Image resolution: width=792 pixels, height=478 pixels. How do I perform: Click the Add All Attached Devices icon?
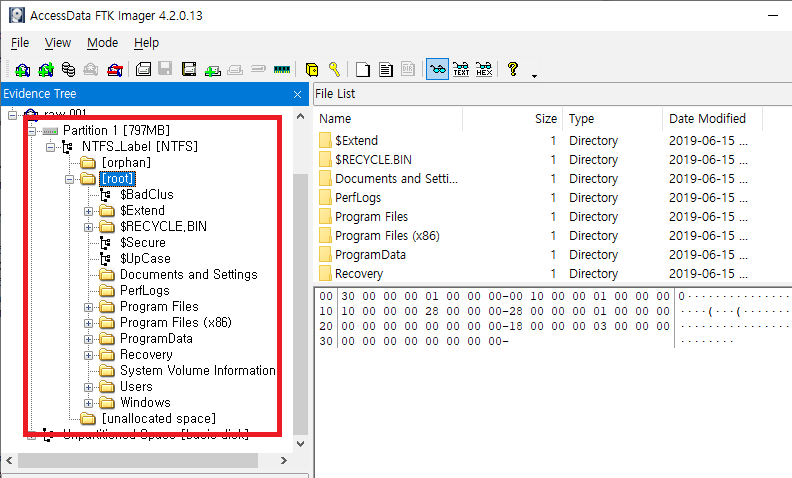point(46,70)
